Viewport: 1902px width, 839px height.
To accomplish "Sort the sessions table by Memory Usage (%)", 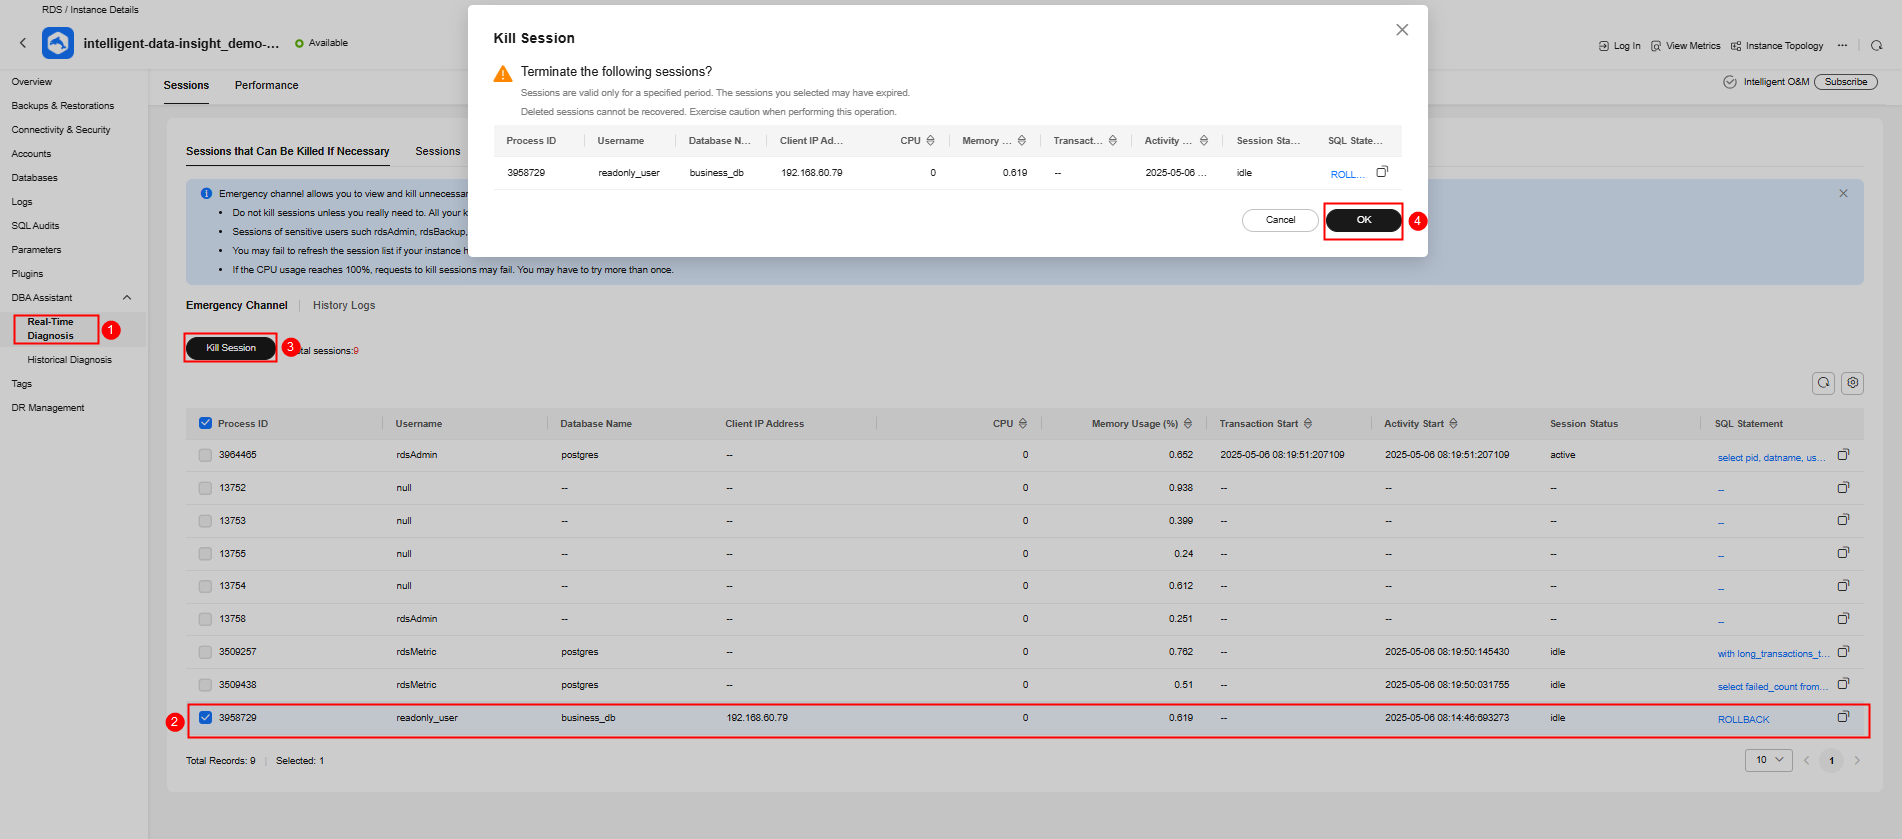I will click(1188, 424).
